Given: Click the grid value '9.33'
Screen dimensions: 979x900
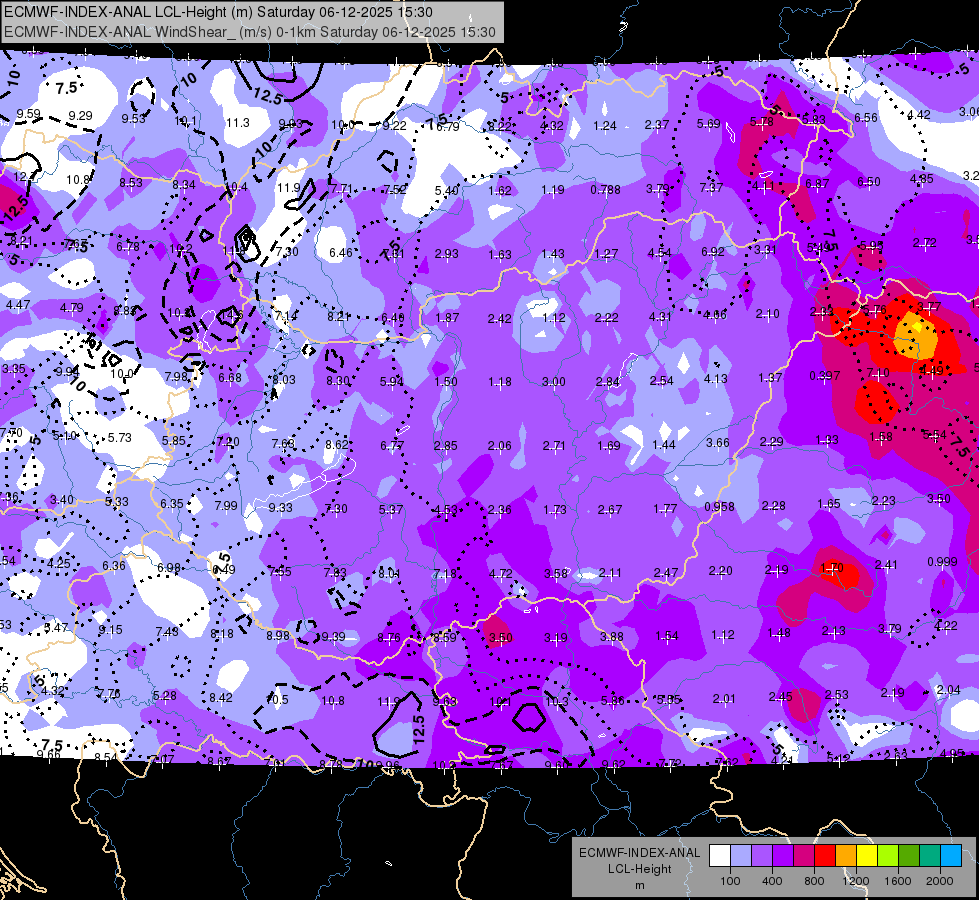Looking at the screenshot, I should pyautogui.click(x=280, y=507).
